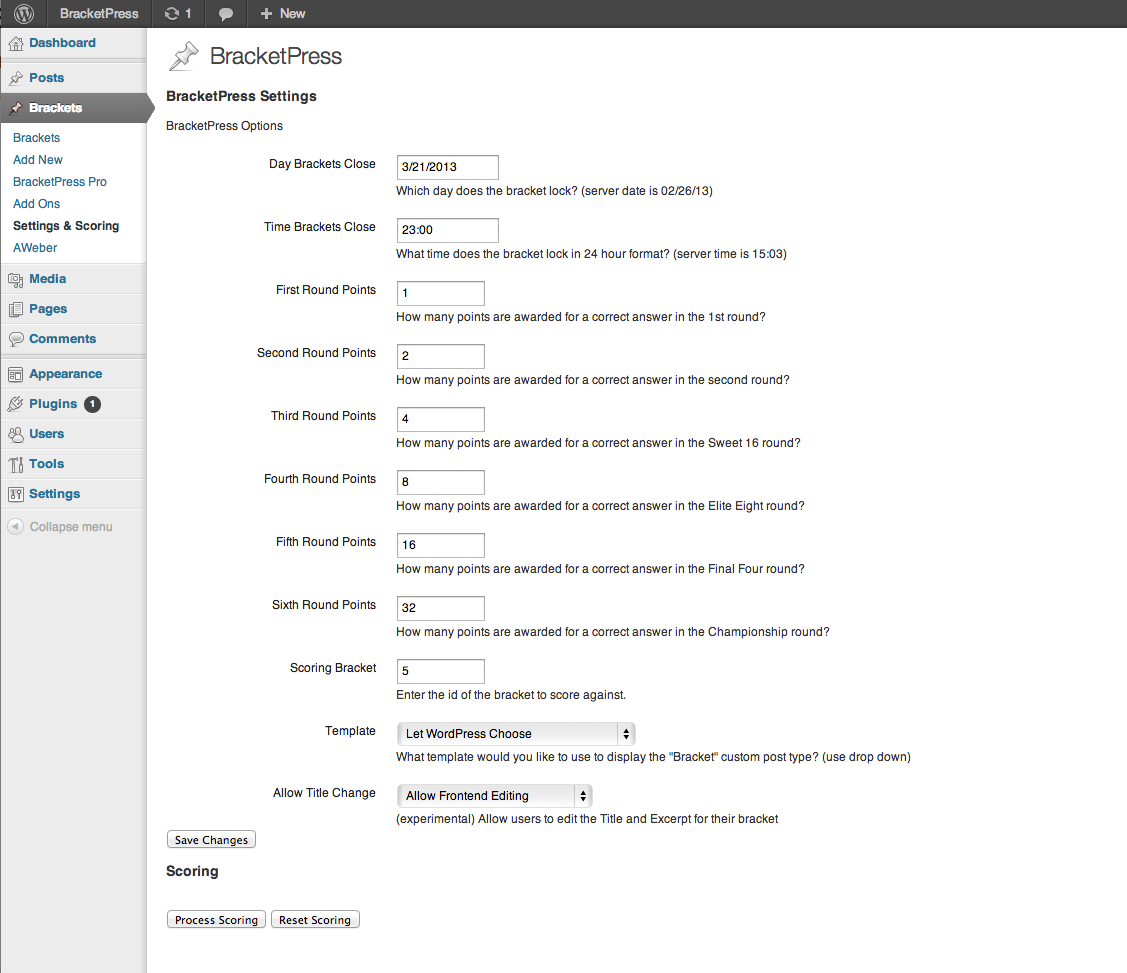Open the updates refresh icon
Viewport: 1127px width, 973px height.
click(172, 14)
